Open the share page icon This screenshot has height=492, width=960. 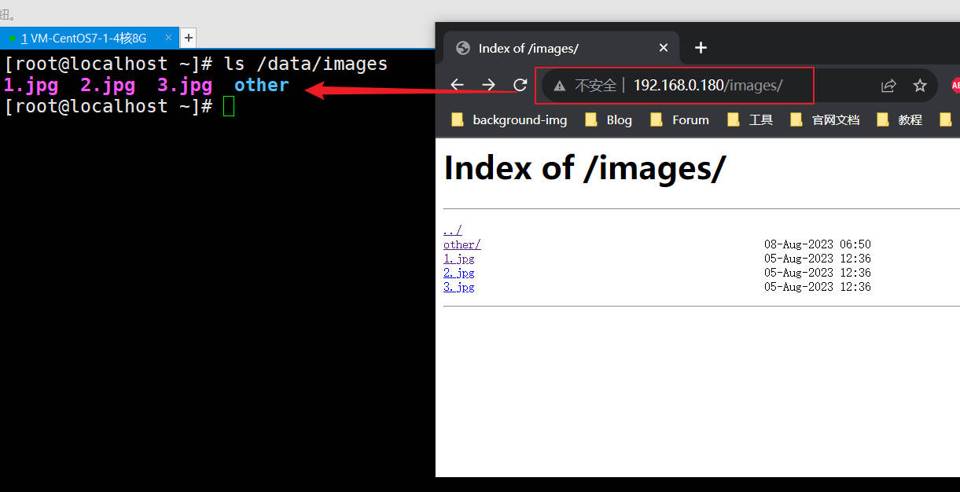pyautogui.click(x=888, y=86)
